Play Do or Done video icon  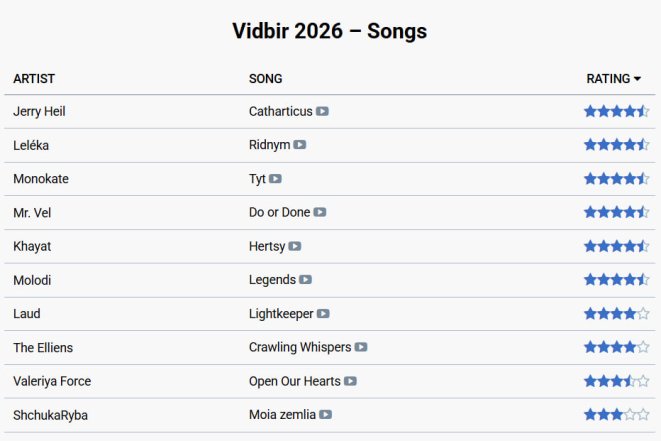click(x=320, y=213)
